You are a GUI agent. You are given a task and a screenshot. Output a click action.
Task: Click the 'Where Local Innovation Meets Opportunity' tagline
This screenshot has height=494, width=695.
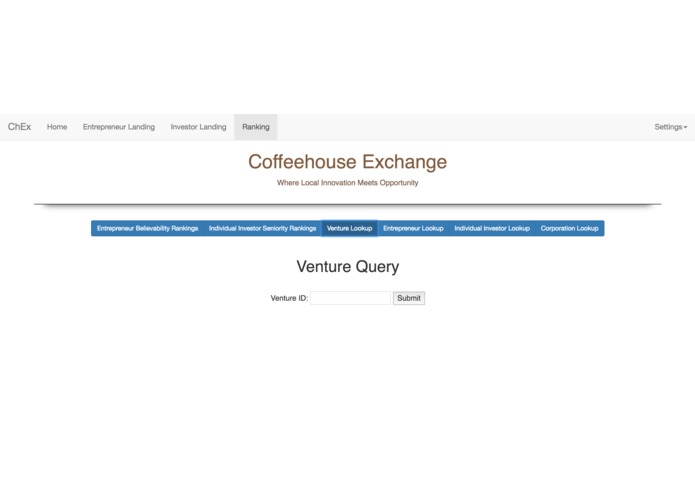348,183
